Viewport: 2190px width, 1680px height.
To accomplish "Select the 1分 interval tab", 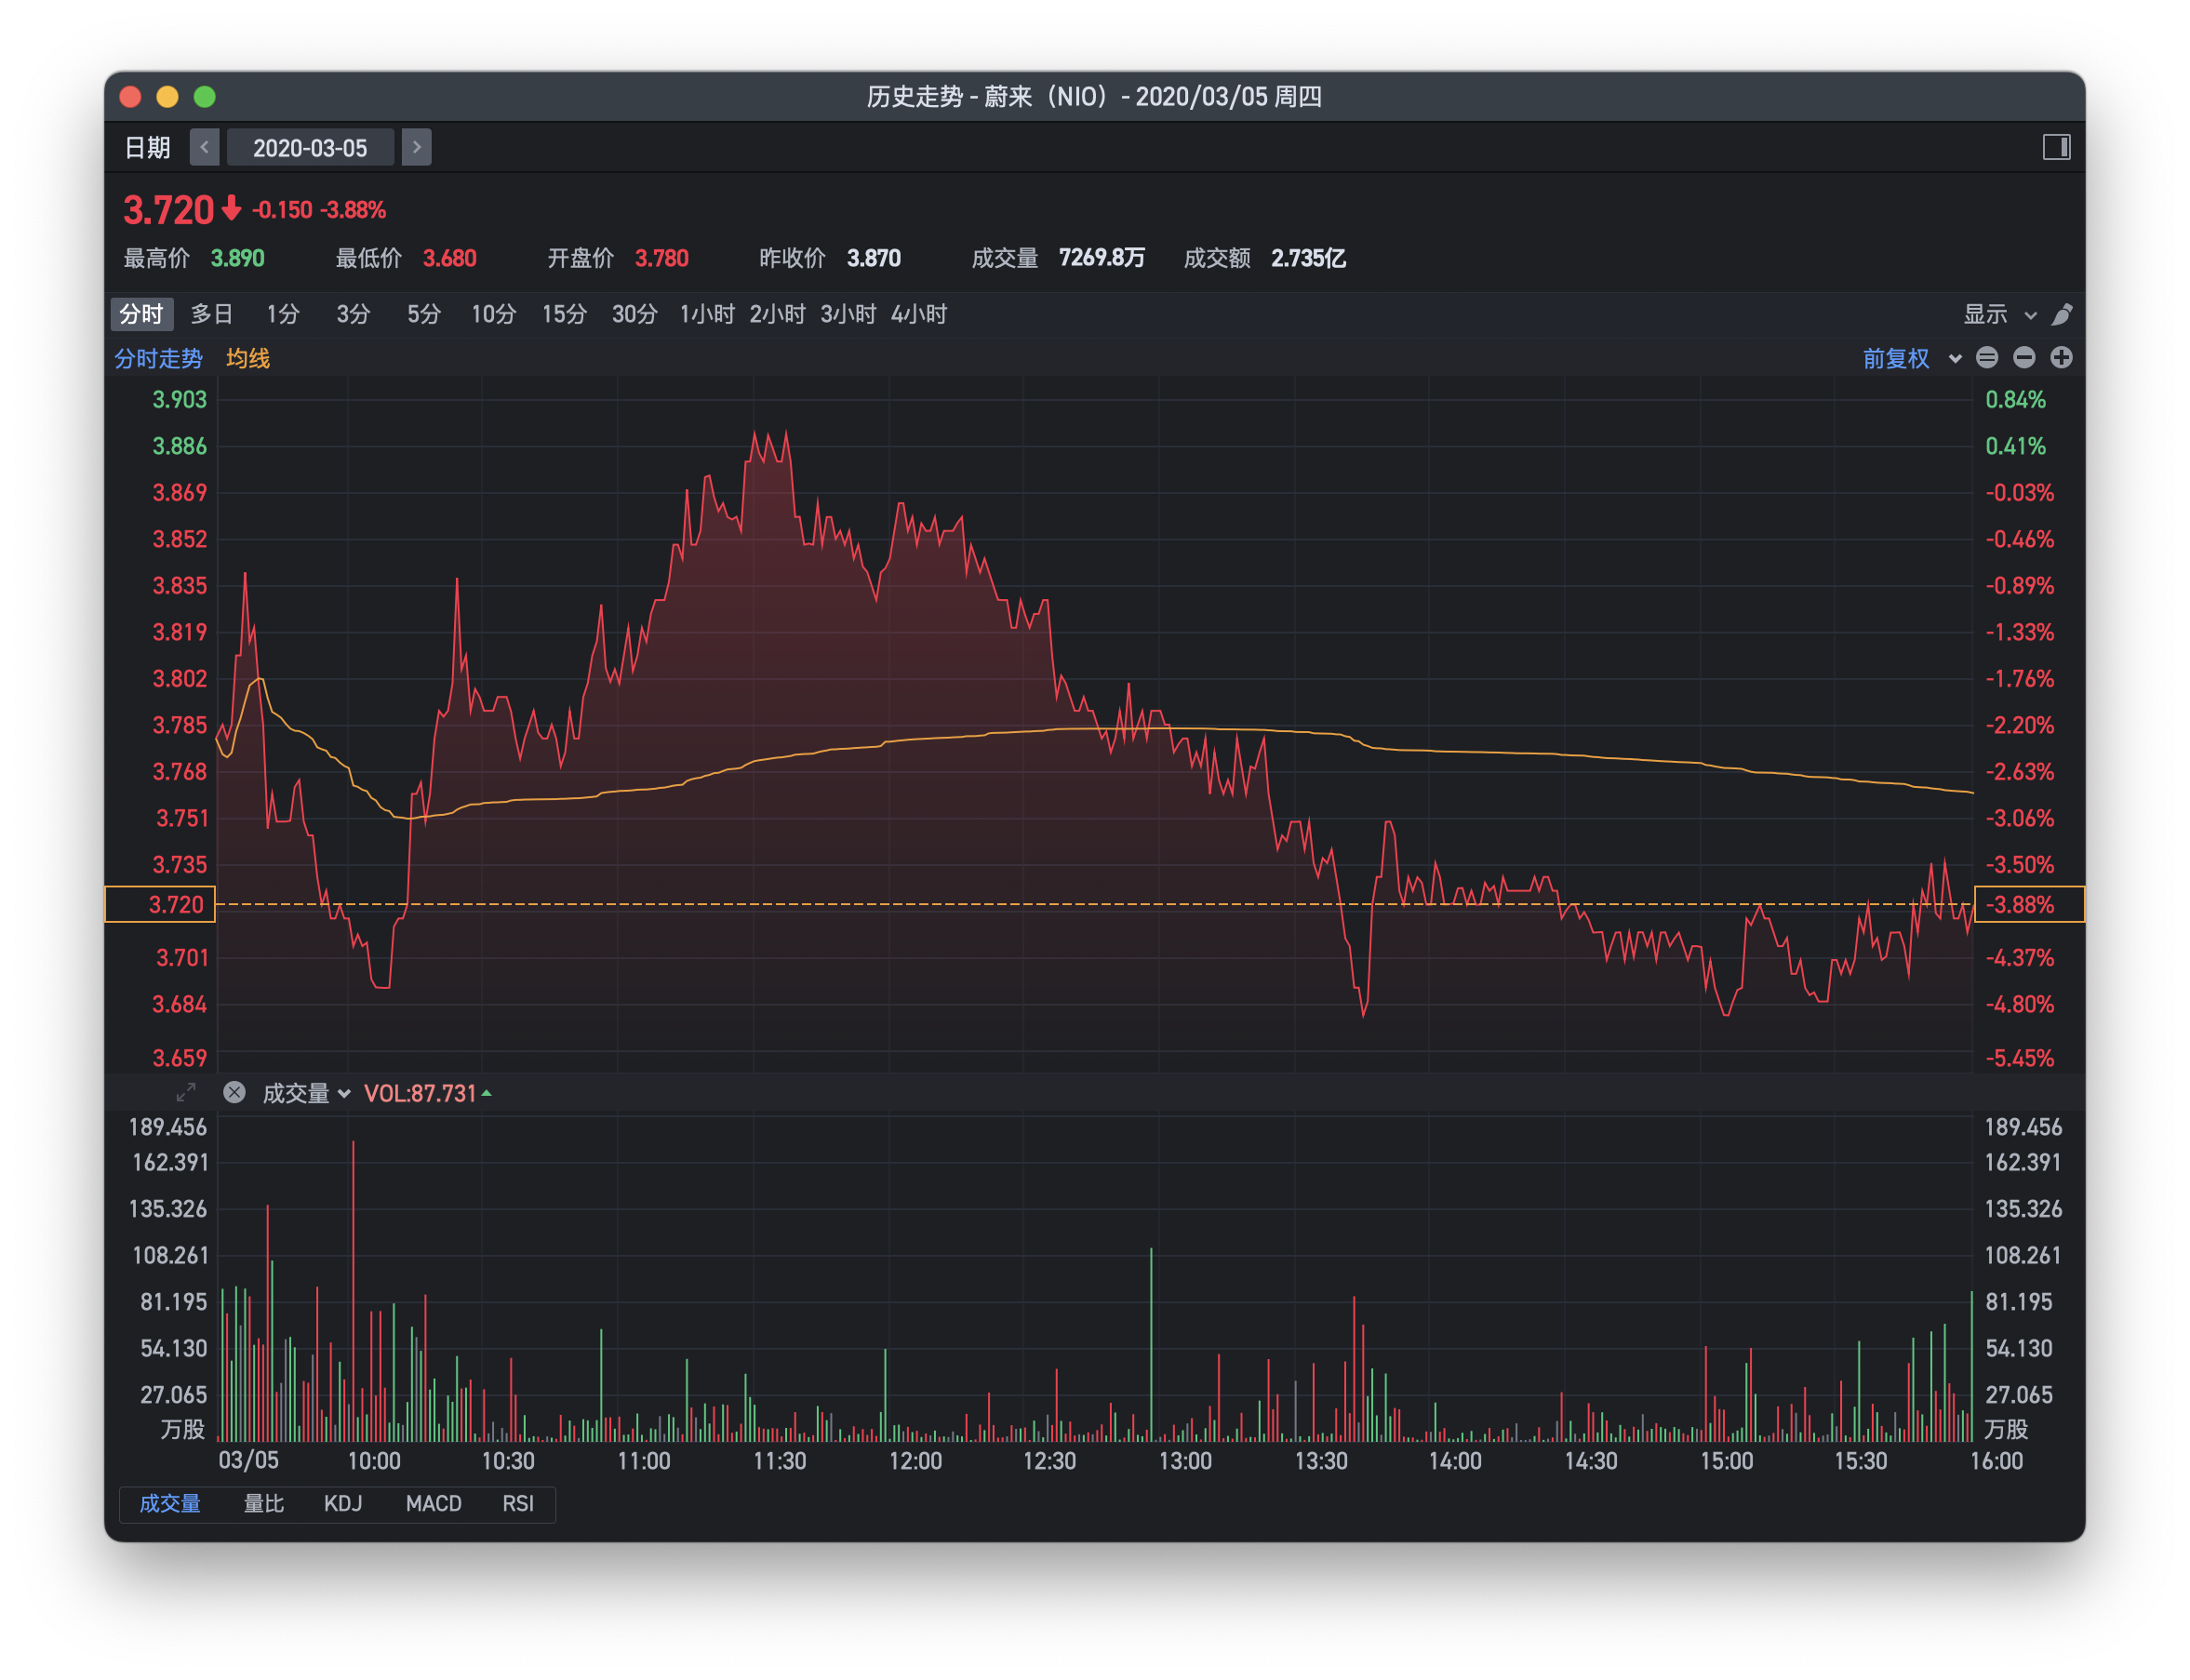I will point(282,314).
